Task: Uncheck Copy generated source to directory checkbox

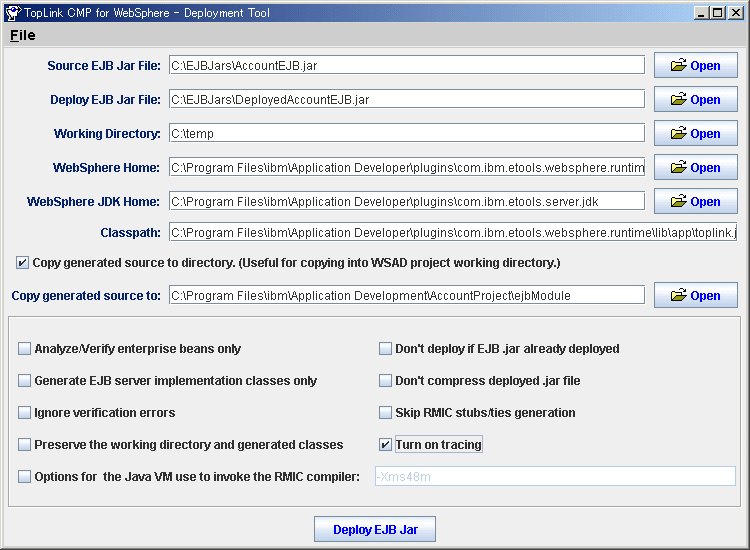Action: pos(22,263)
